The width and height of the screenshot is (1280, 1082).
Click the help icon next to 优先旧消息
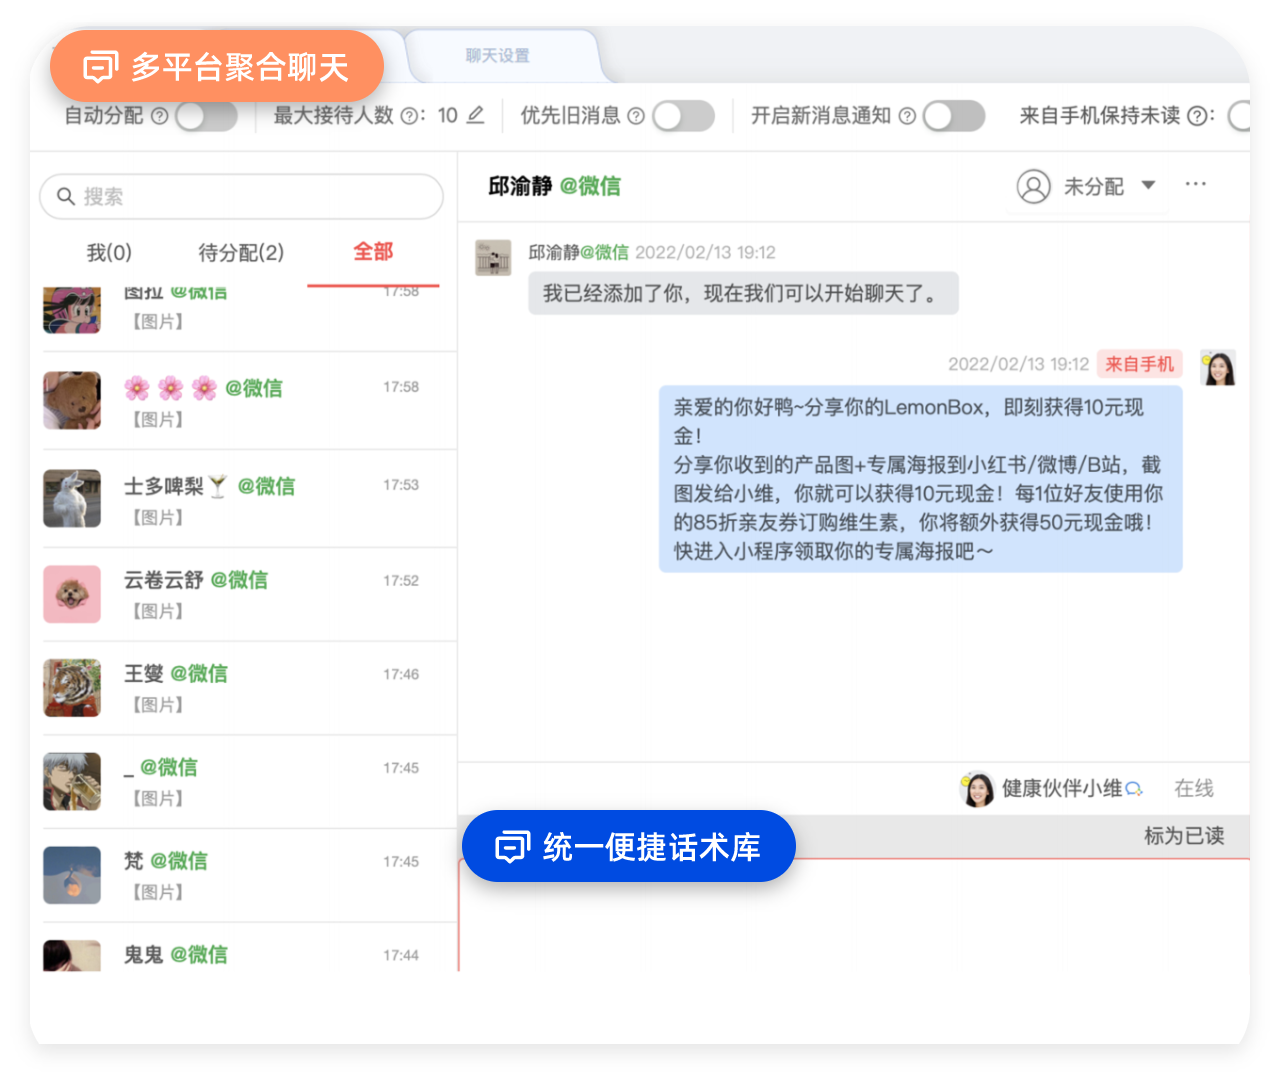coord(635,116)
